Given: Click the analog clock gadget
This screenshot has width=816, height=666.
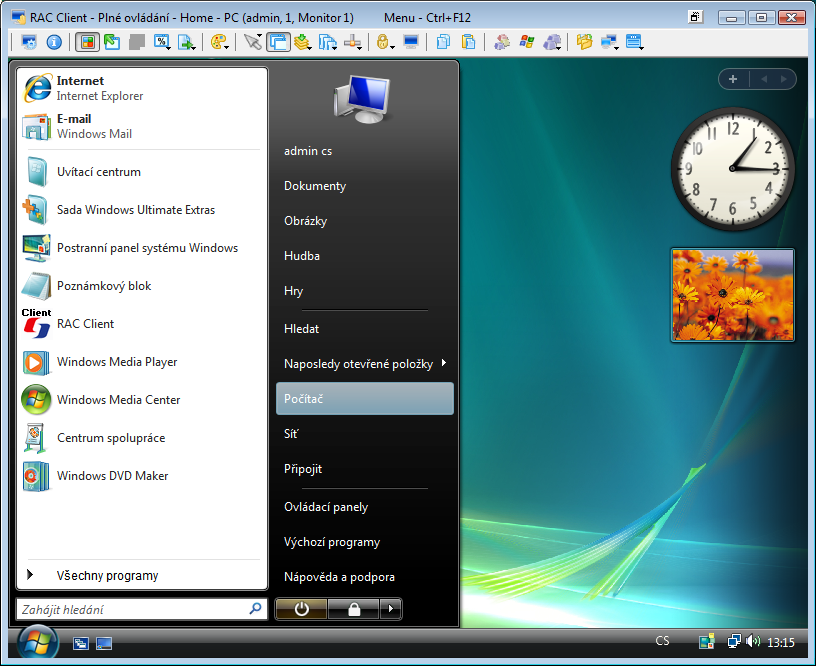Looking at the screenshot, I should click(x=733, y=169).
